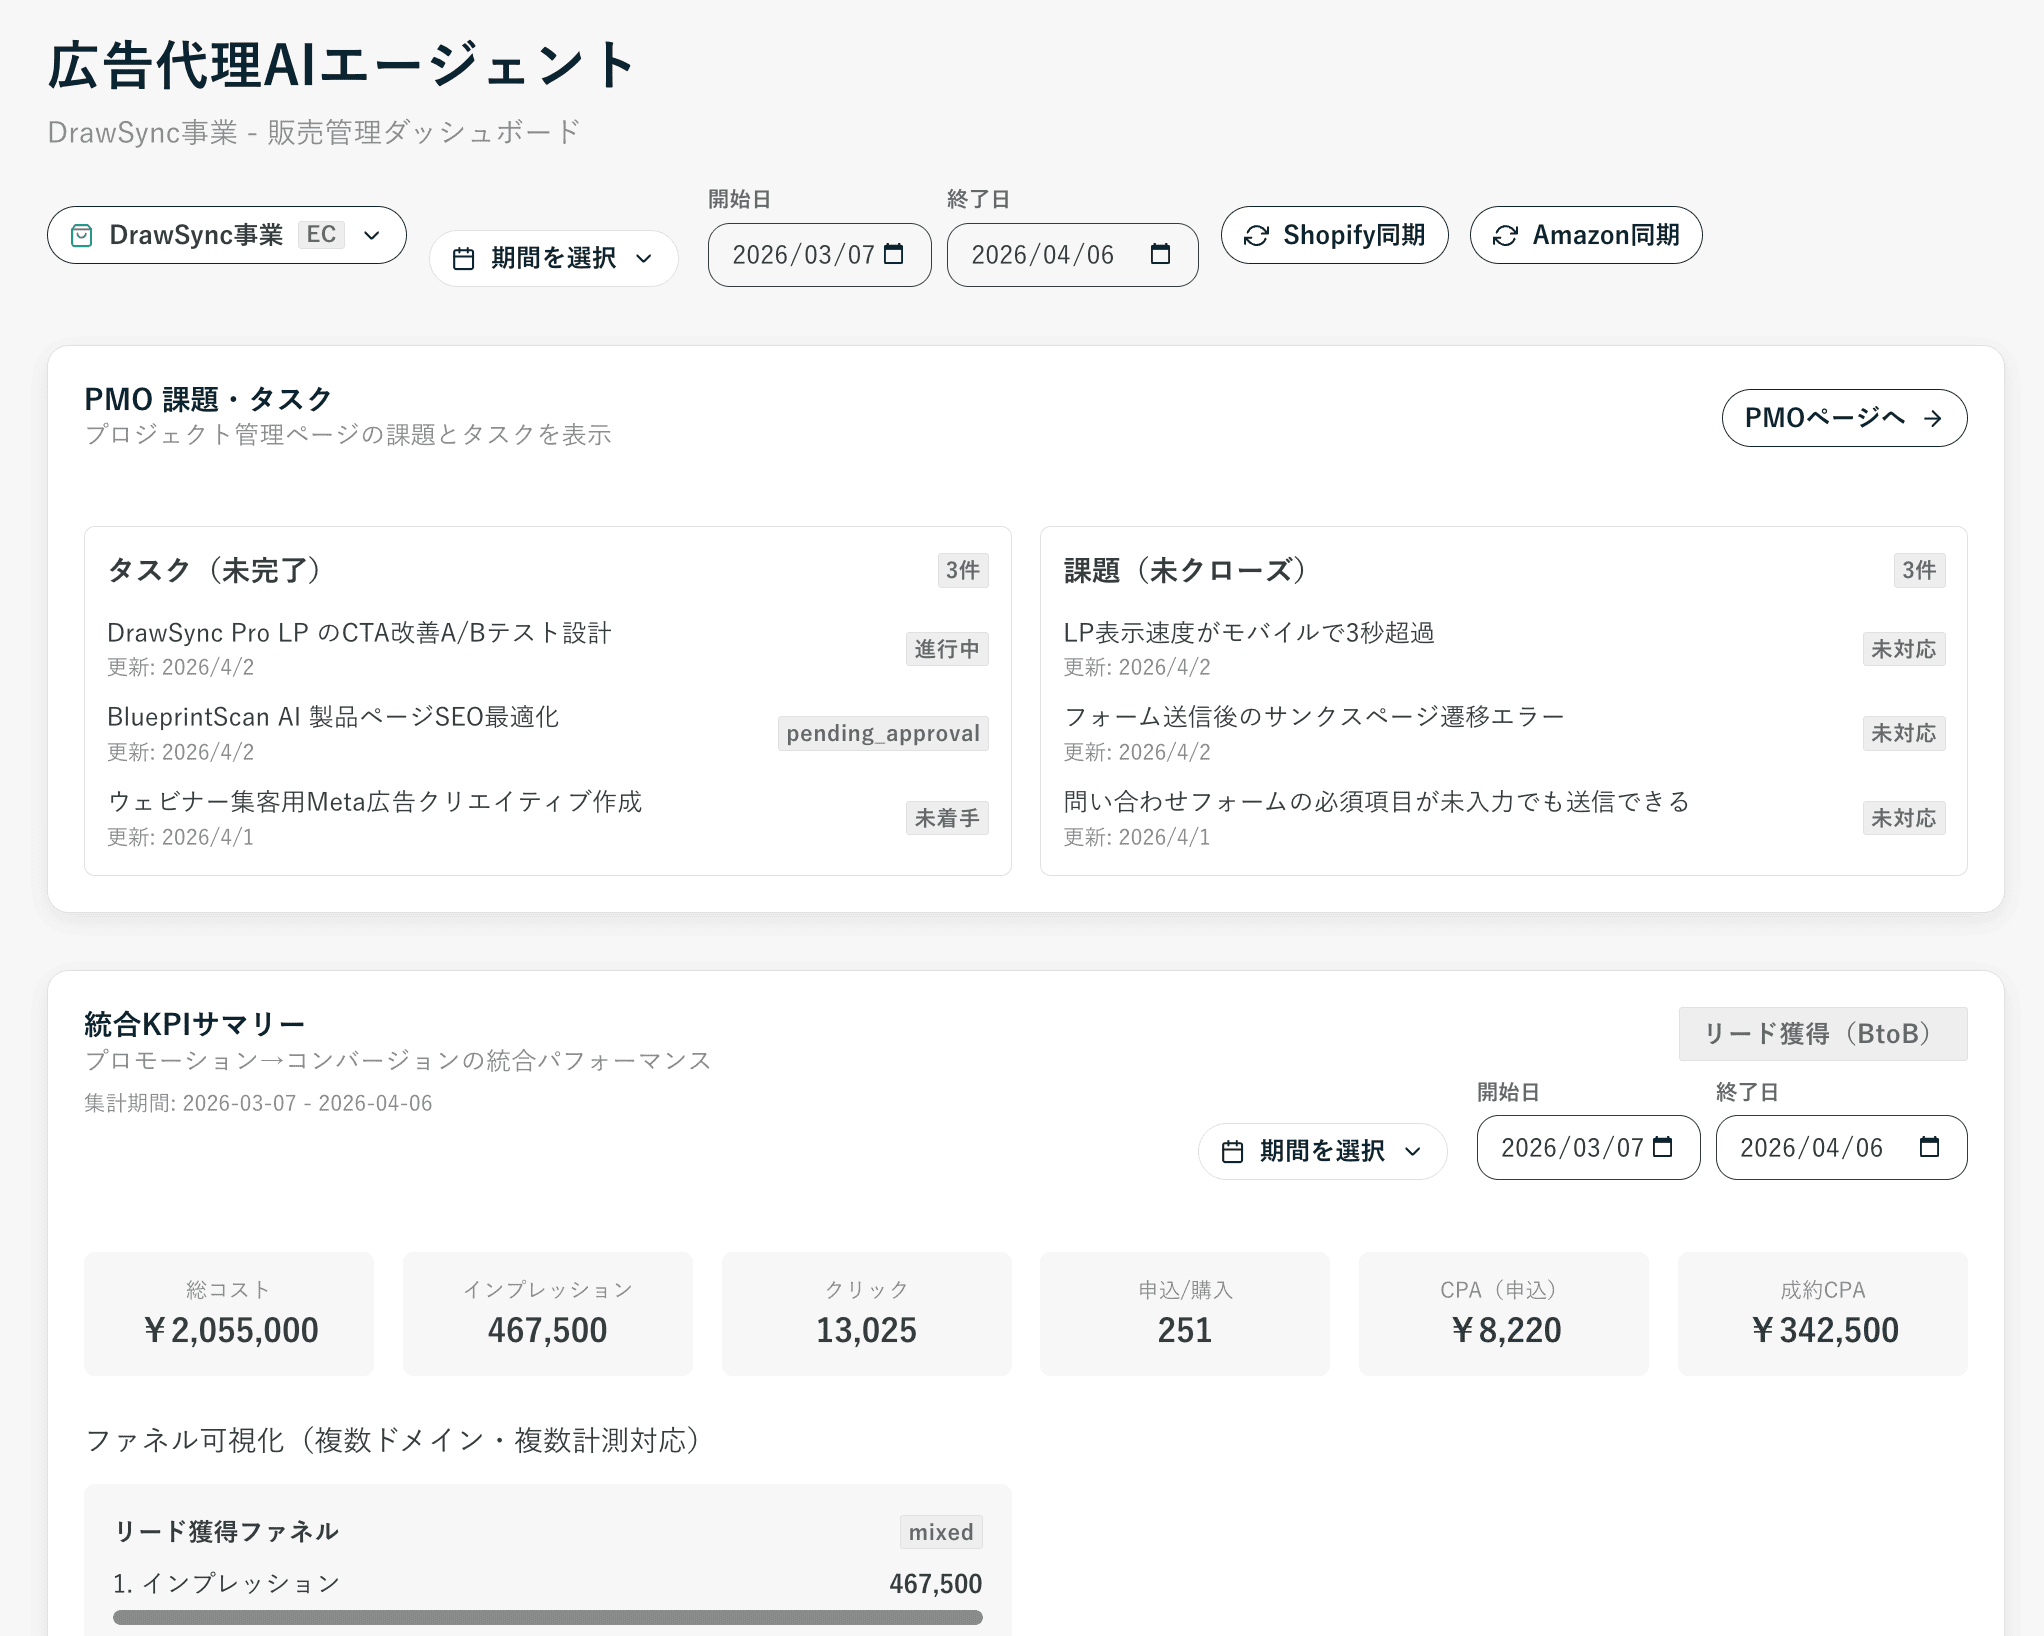Click the 未対応 badge on LP表示速度 issue

pos(1903,648)
